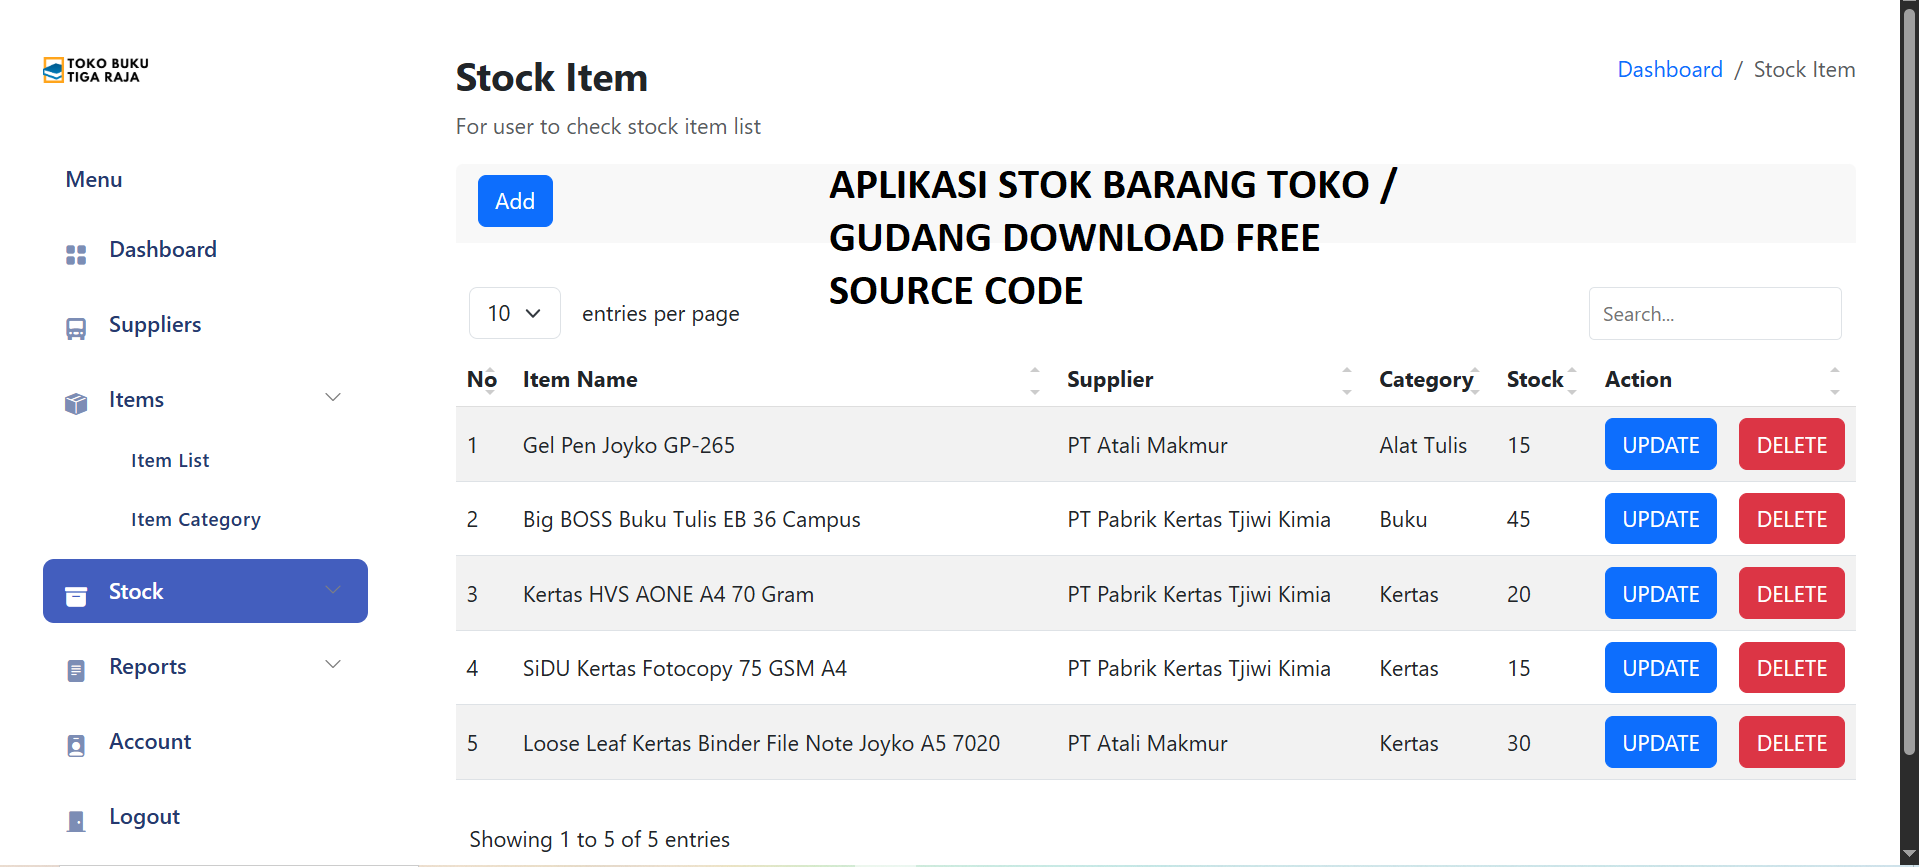The height and width of the screenshot is (867, 1919).
Task: Delete Big BOSS Buku Tulis row
Action: (1792, 519)
